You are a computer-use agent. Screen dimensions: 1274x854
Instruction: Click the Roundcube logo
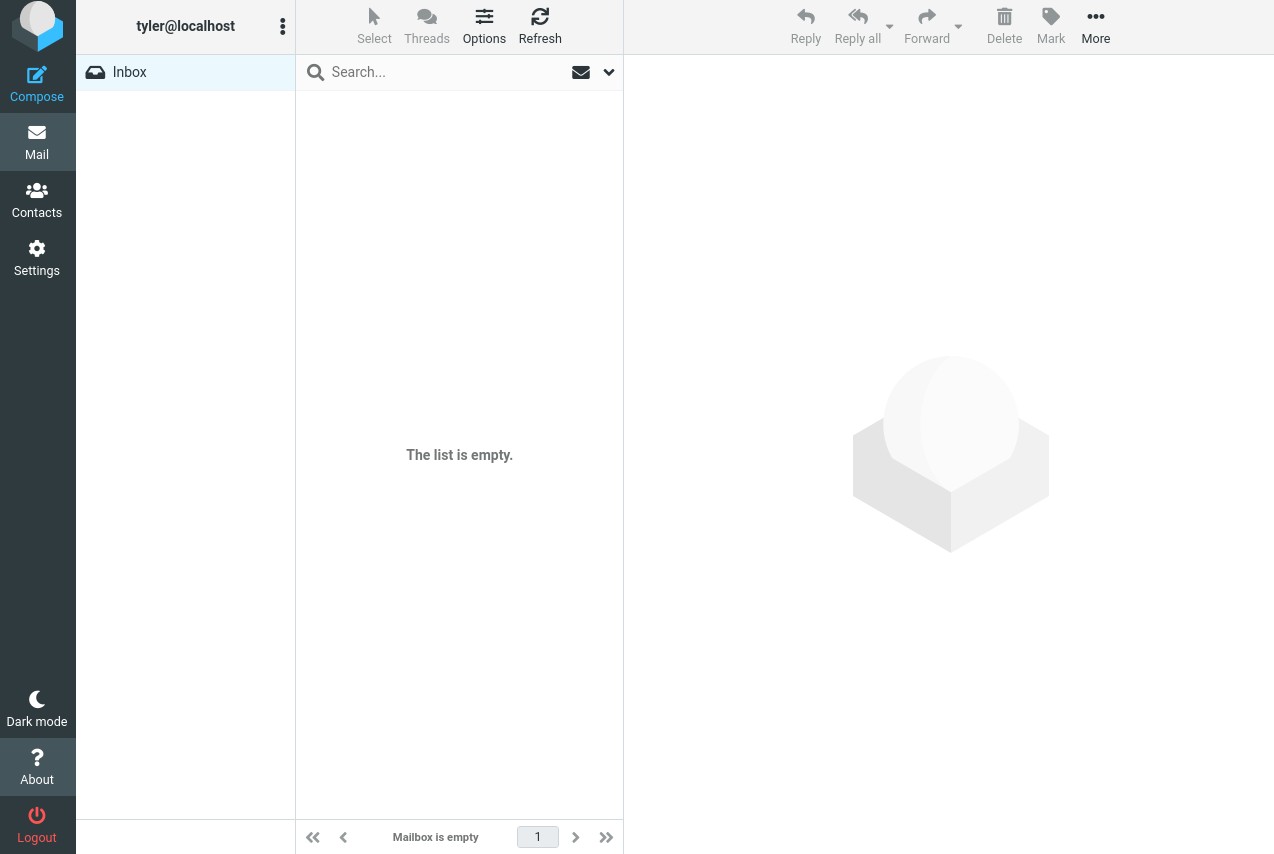[x=37, y=26]
